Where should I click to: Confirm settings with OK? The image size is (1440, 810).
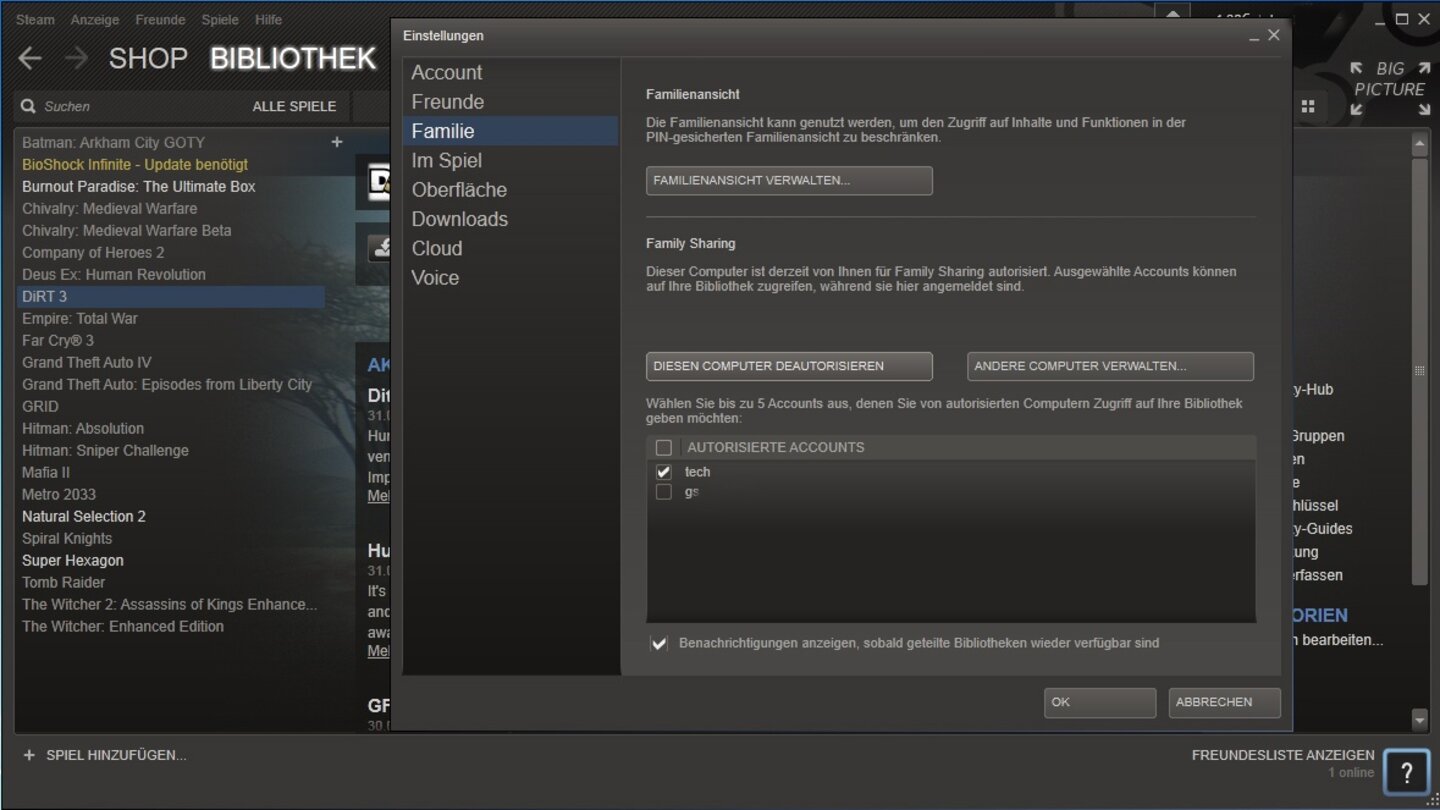coord(1100,702)
